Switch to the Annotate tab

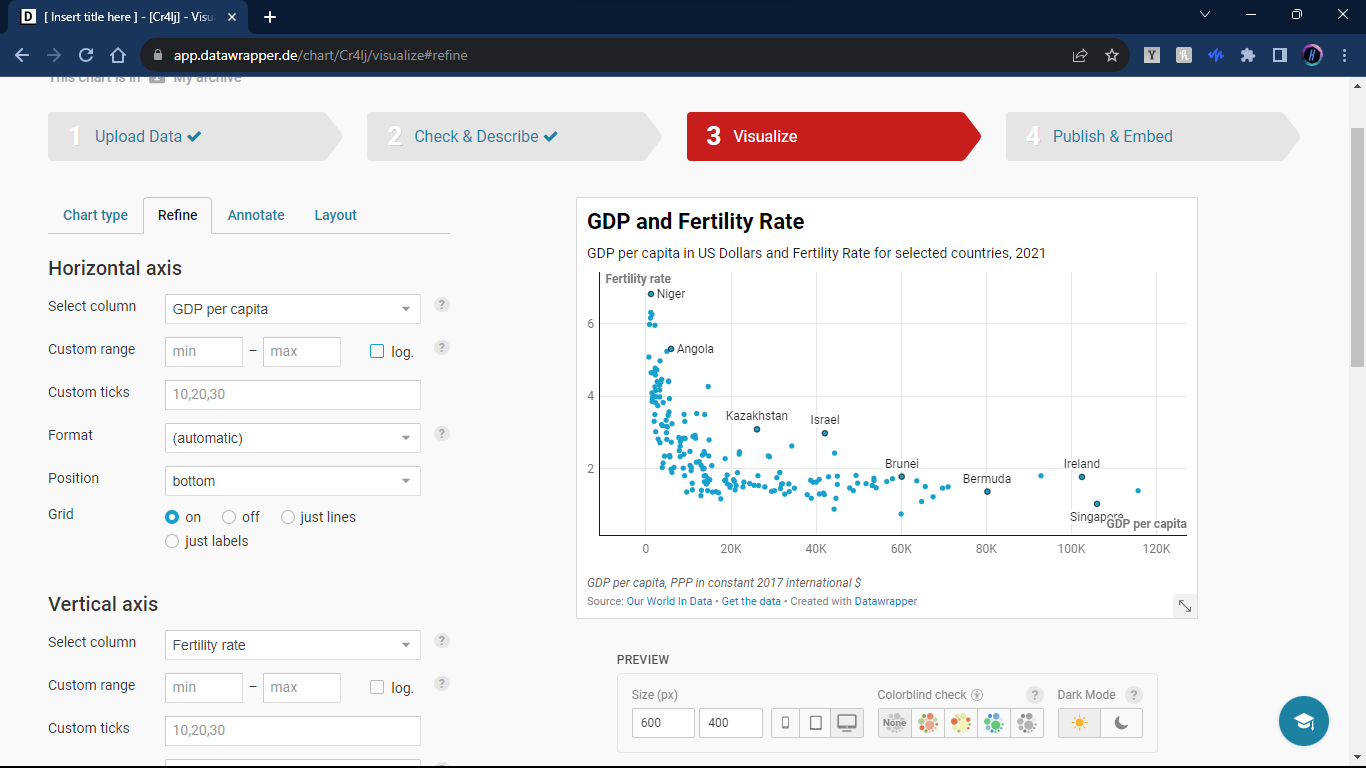[256, 215]
